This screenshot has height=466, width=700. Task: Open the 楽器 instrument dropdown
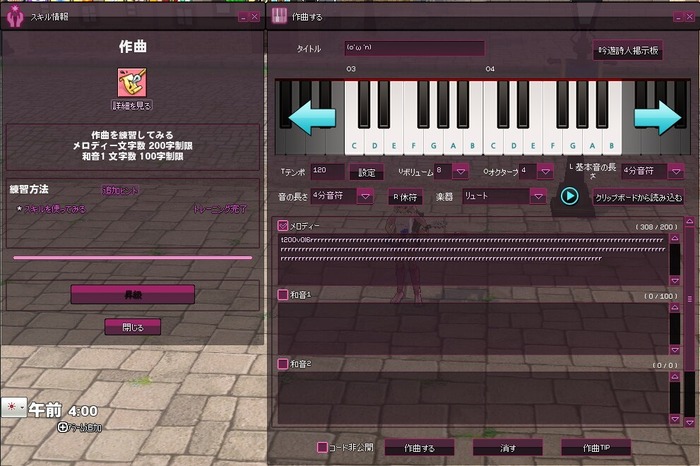point(538,196)
